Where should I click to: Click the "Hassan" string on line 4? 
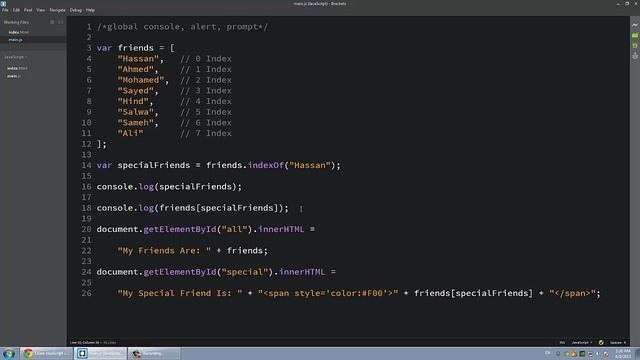(138, 59)
